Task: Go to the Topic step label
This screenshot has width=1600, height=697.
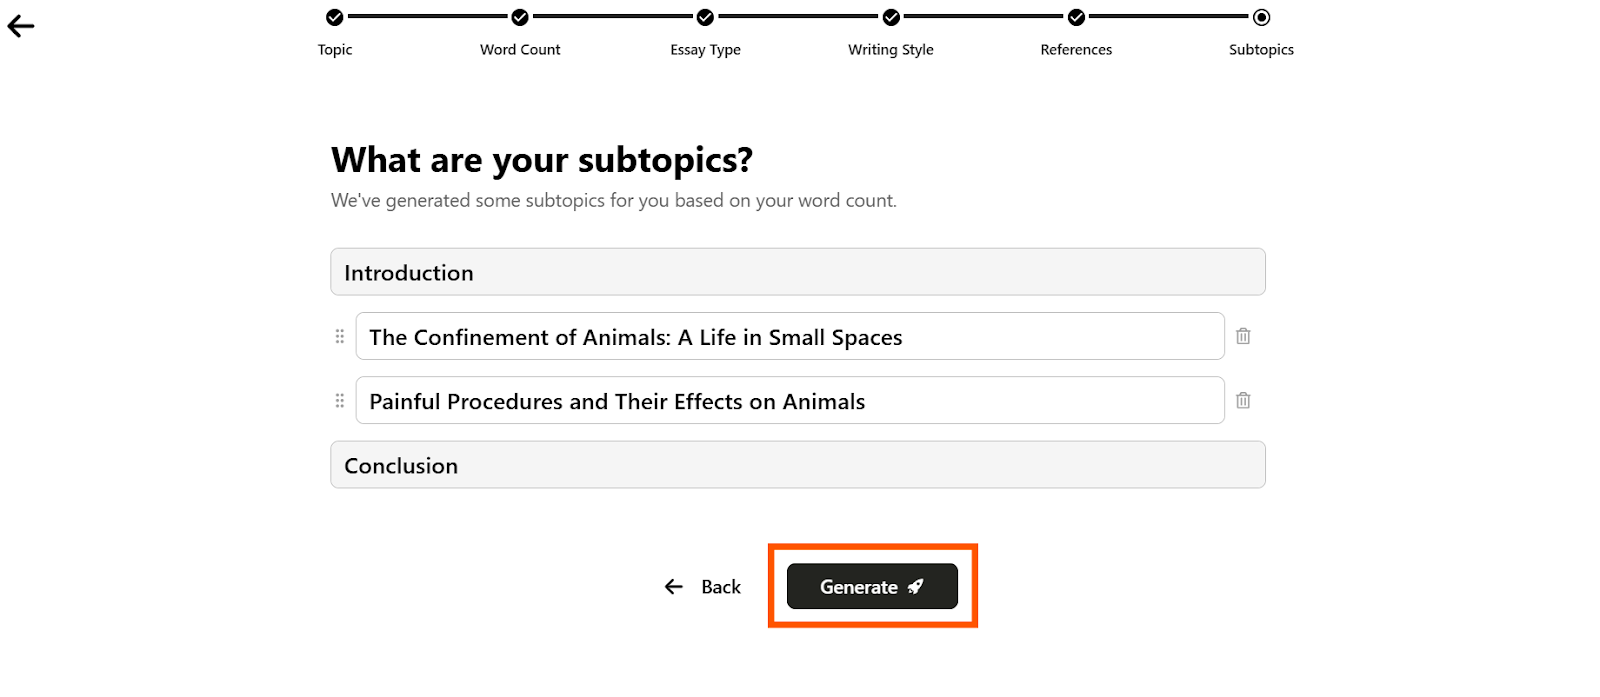Action: [335, 50]
